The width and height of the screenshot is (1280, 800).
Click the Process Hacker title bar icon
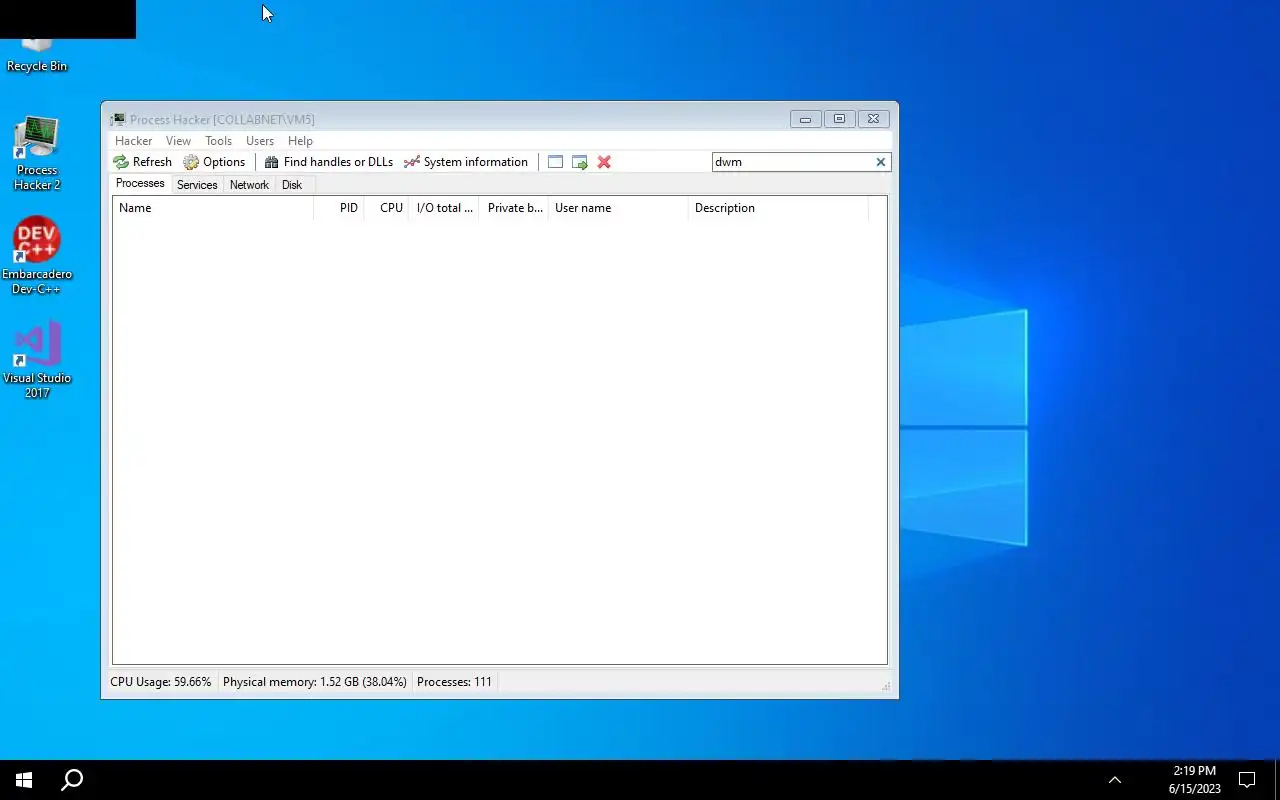pos(118,120)
